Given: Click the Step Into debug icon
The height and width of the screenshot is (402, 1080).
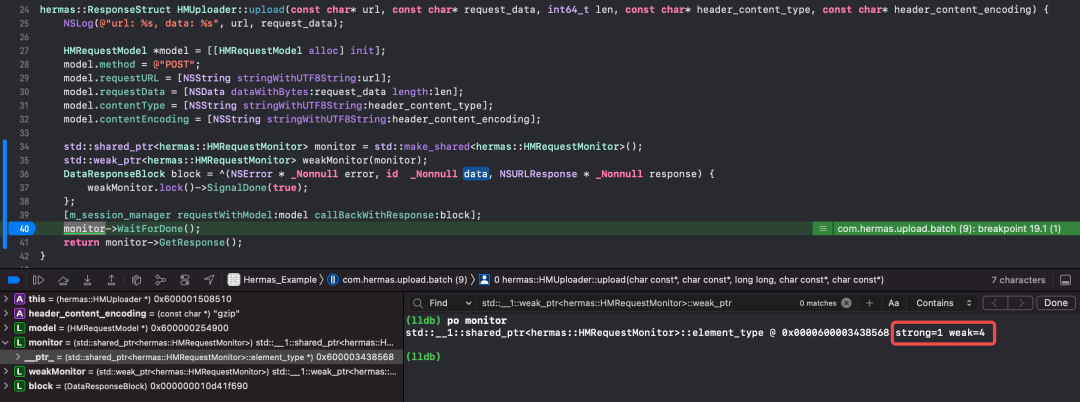Looking at the screenshot, I should click(x=85, y=280).
